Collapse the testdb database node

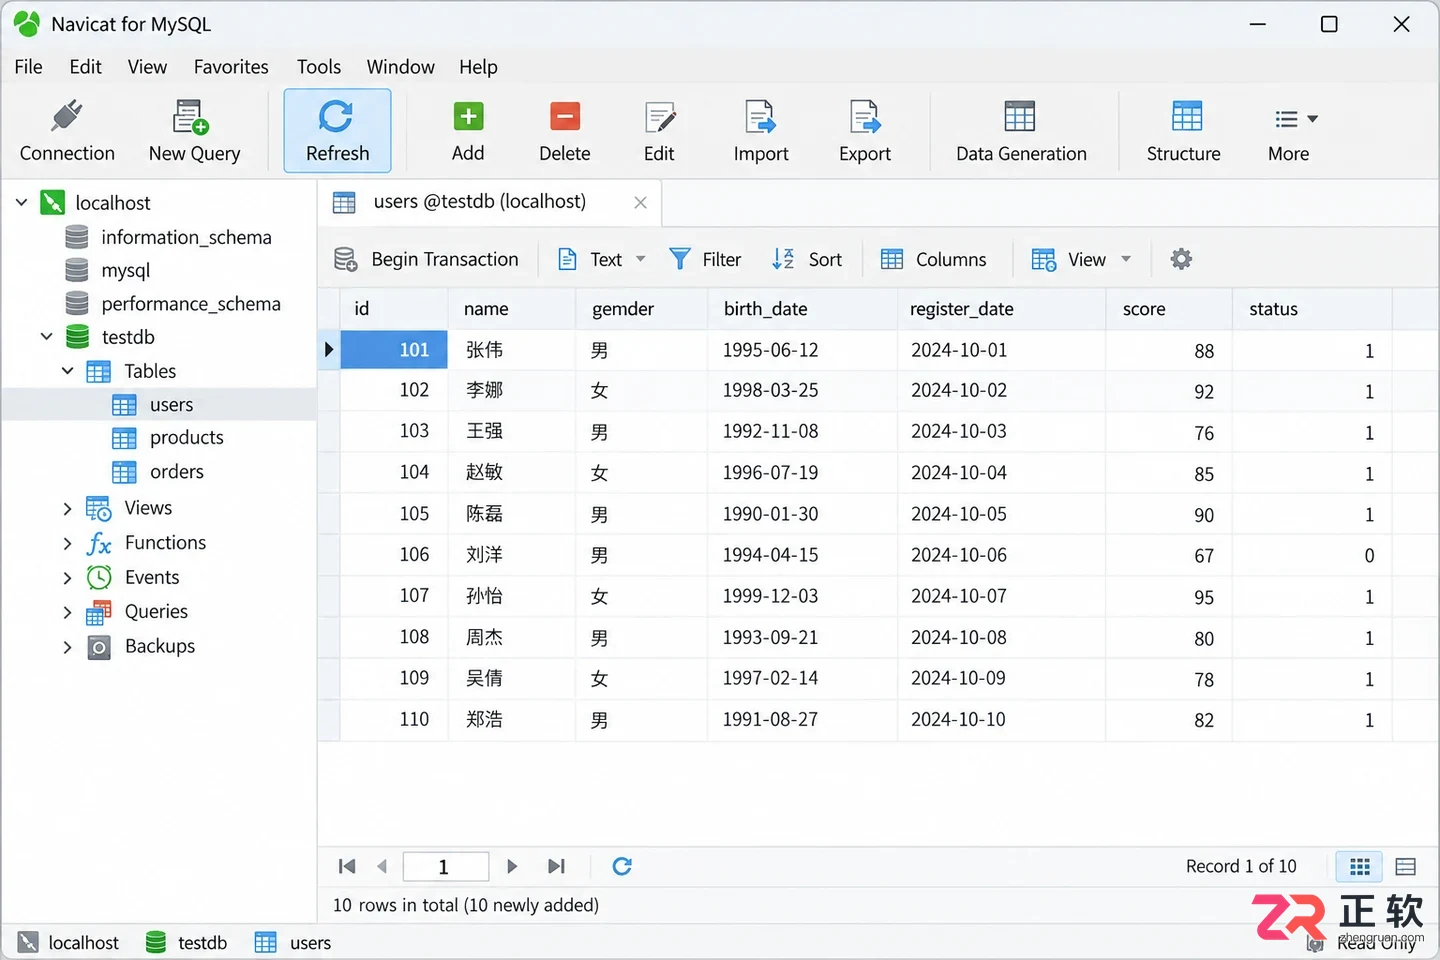pyautogui.click(x=46, y=337)
